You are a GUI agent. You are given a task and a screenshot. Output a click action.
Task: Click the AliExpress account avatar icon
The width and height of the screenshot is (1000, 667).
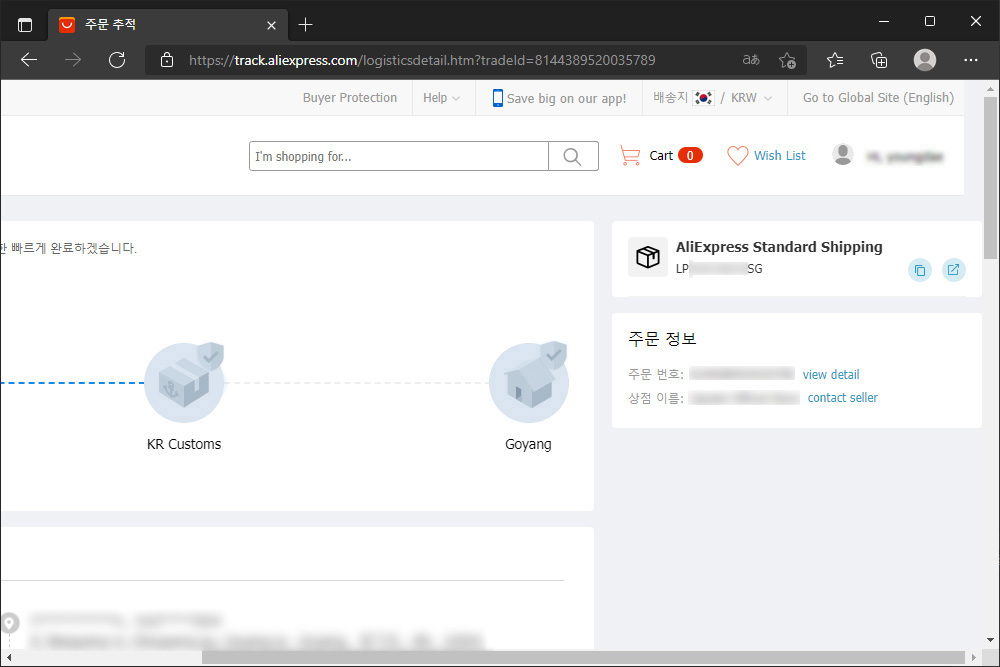coord(842,155)
